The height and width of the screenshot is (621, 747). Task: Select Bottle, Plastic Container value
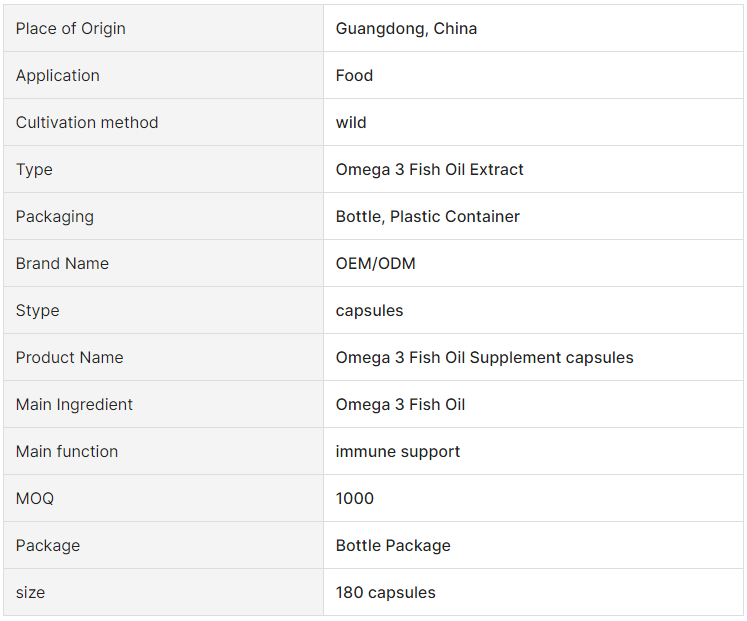coord(427,217)
